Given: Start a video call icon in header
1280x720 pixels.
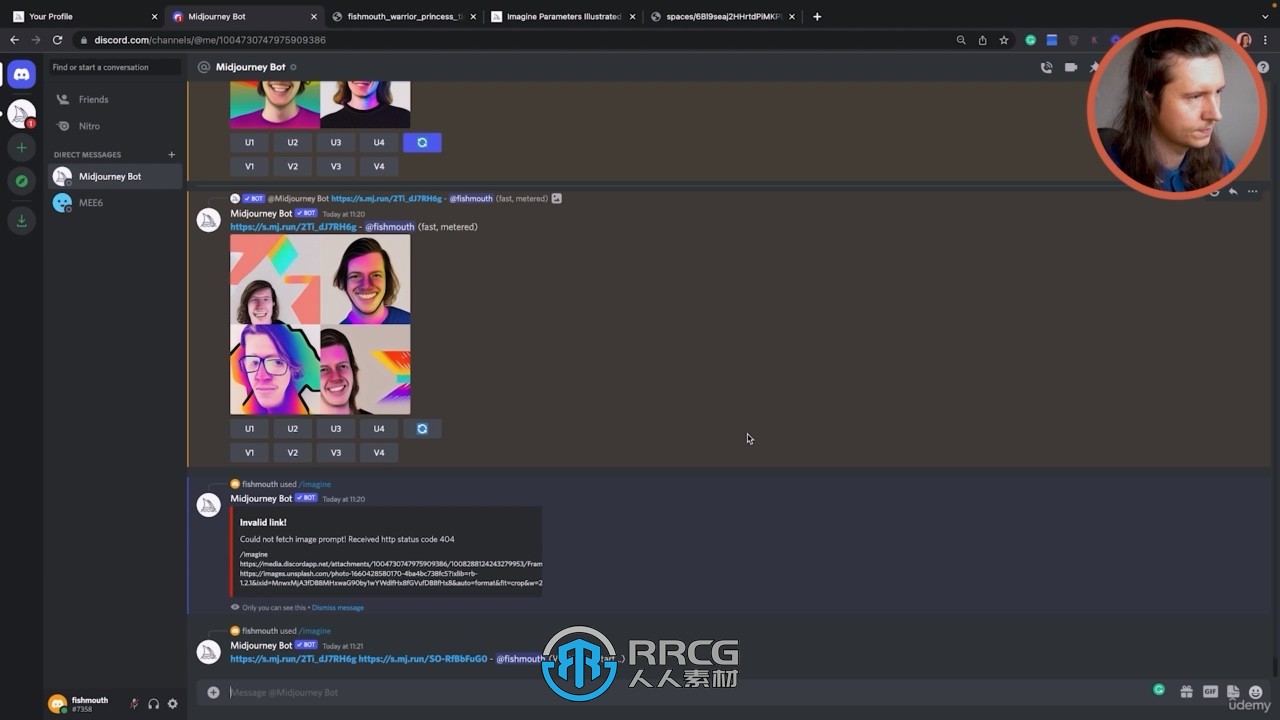Looking at the screenshot, I should pyautogui.click(x=1071, y=67).
